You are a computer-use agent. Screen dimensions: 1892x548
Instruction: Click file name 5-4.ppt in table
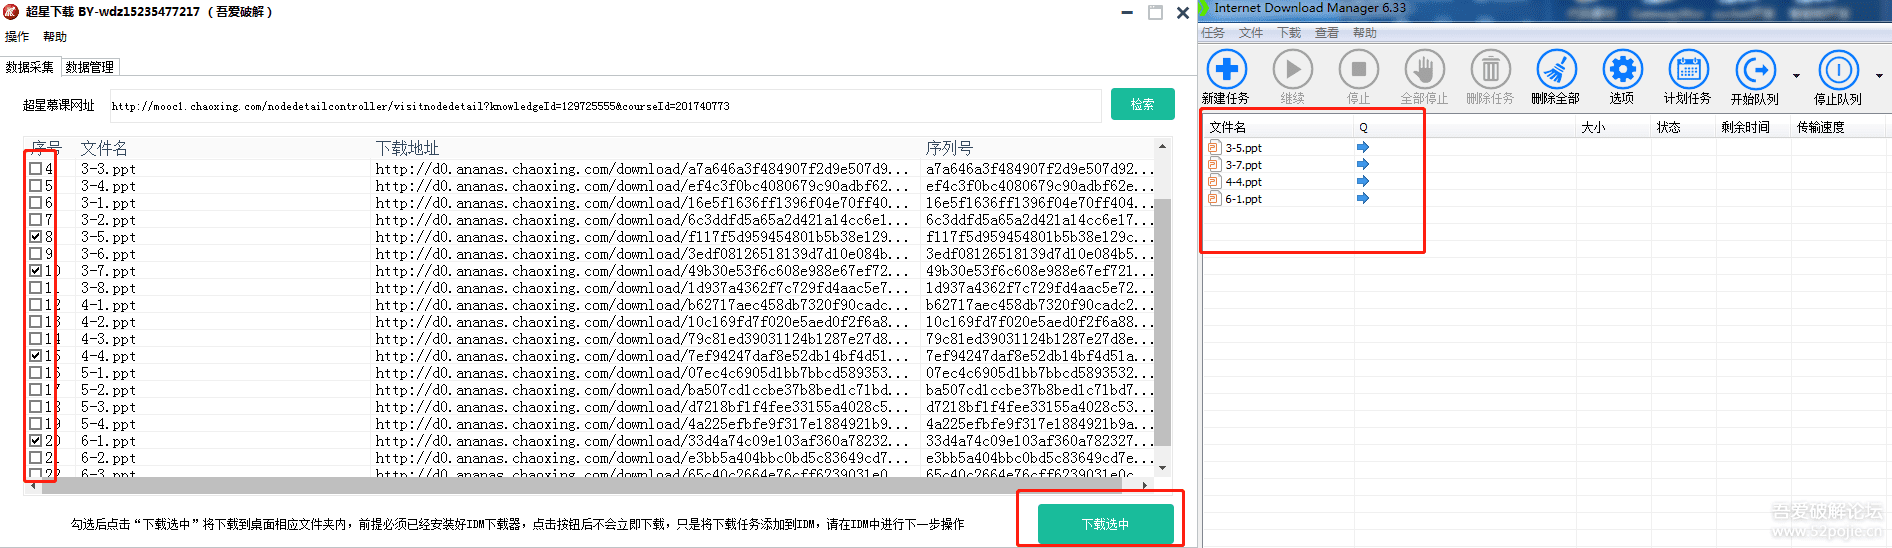(x=108, y=424)
